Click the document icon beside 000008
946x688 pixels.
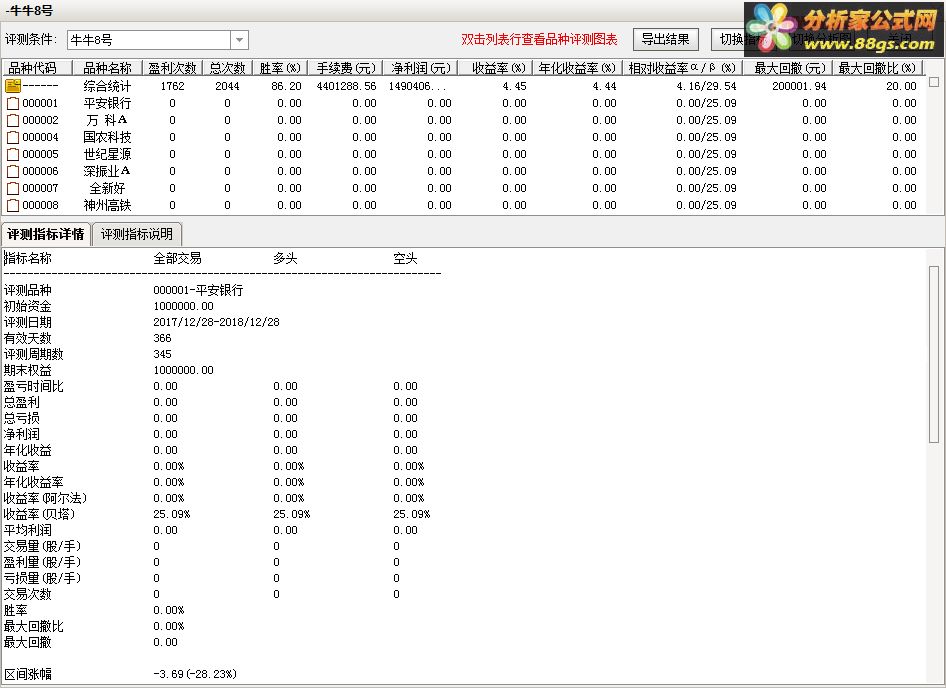[x=13, y=205]
